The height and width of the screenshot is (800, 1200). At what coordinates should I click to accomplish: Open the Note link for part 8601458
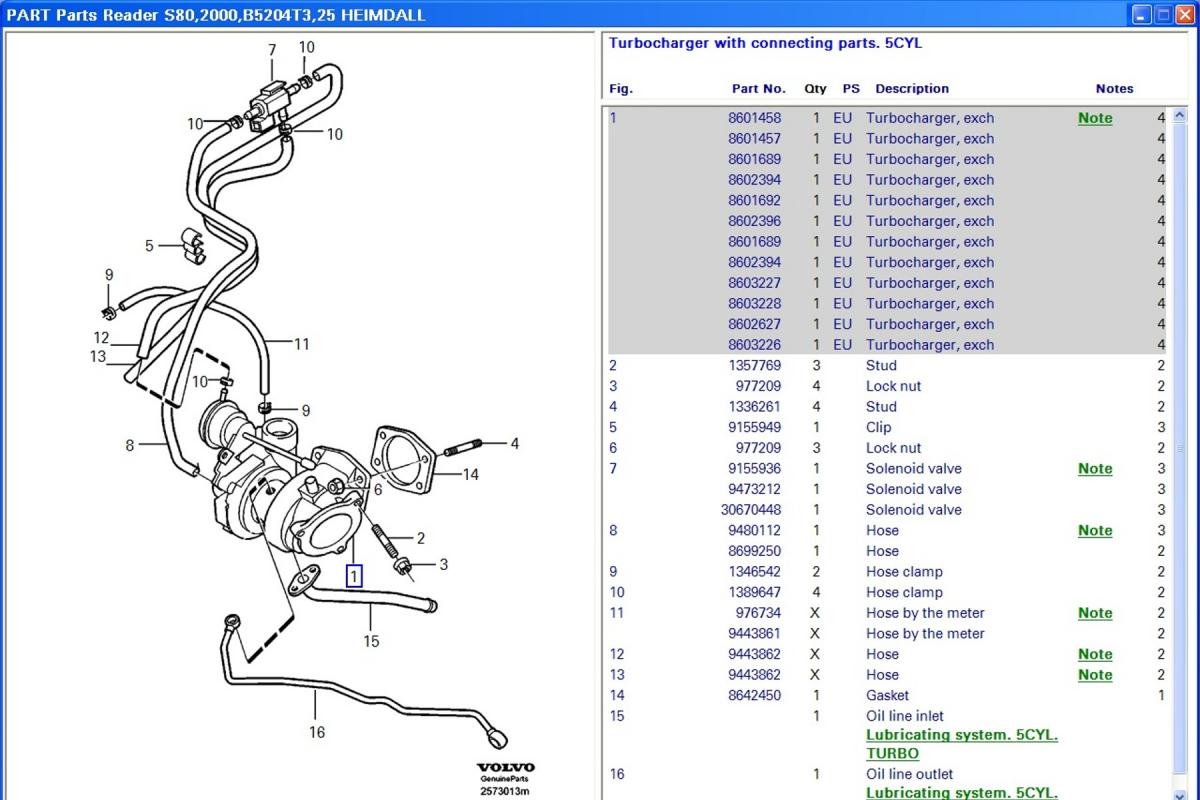(1095, 118)
